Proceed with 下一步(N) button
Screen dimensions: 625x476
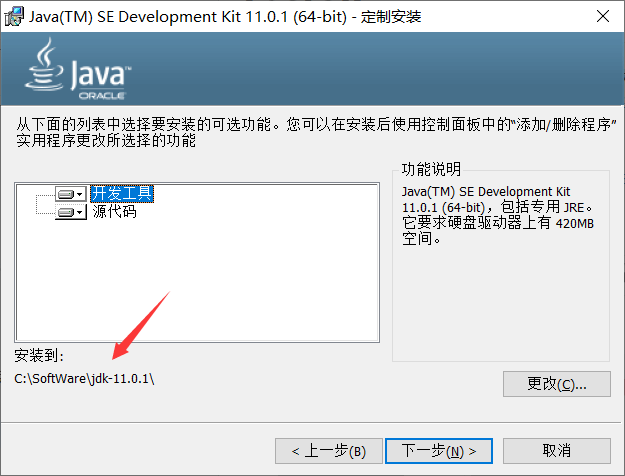(439, 451)
